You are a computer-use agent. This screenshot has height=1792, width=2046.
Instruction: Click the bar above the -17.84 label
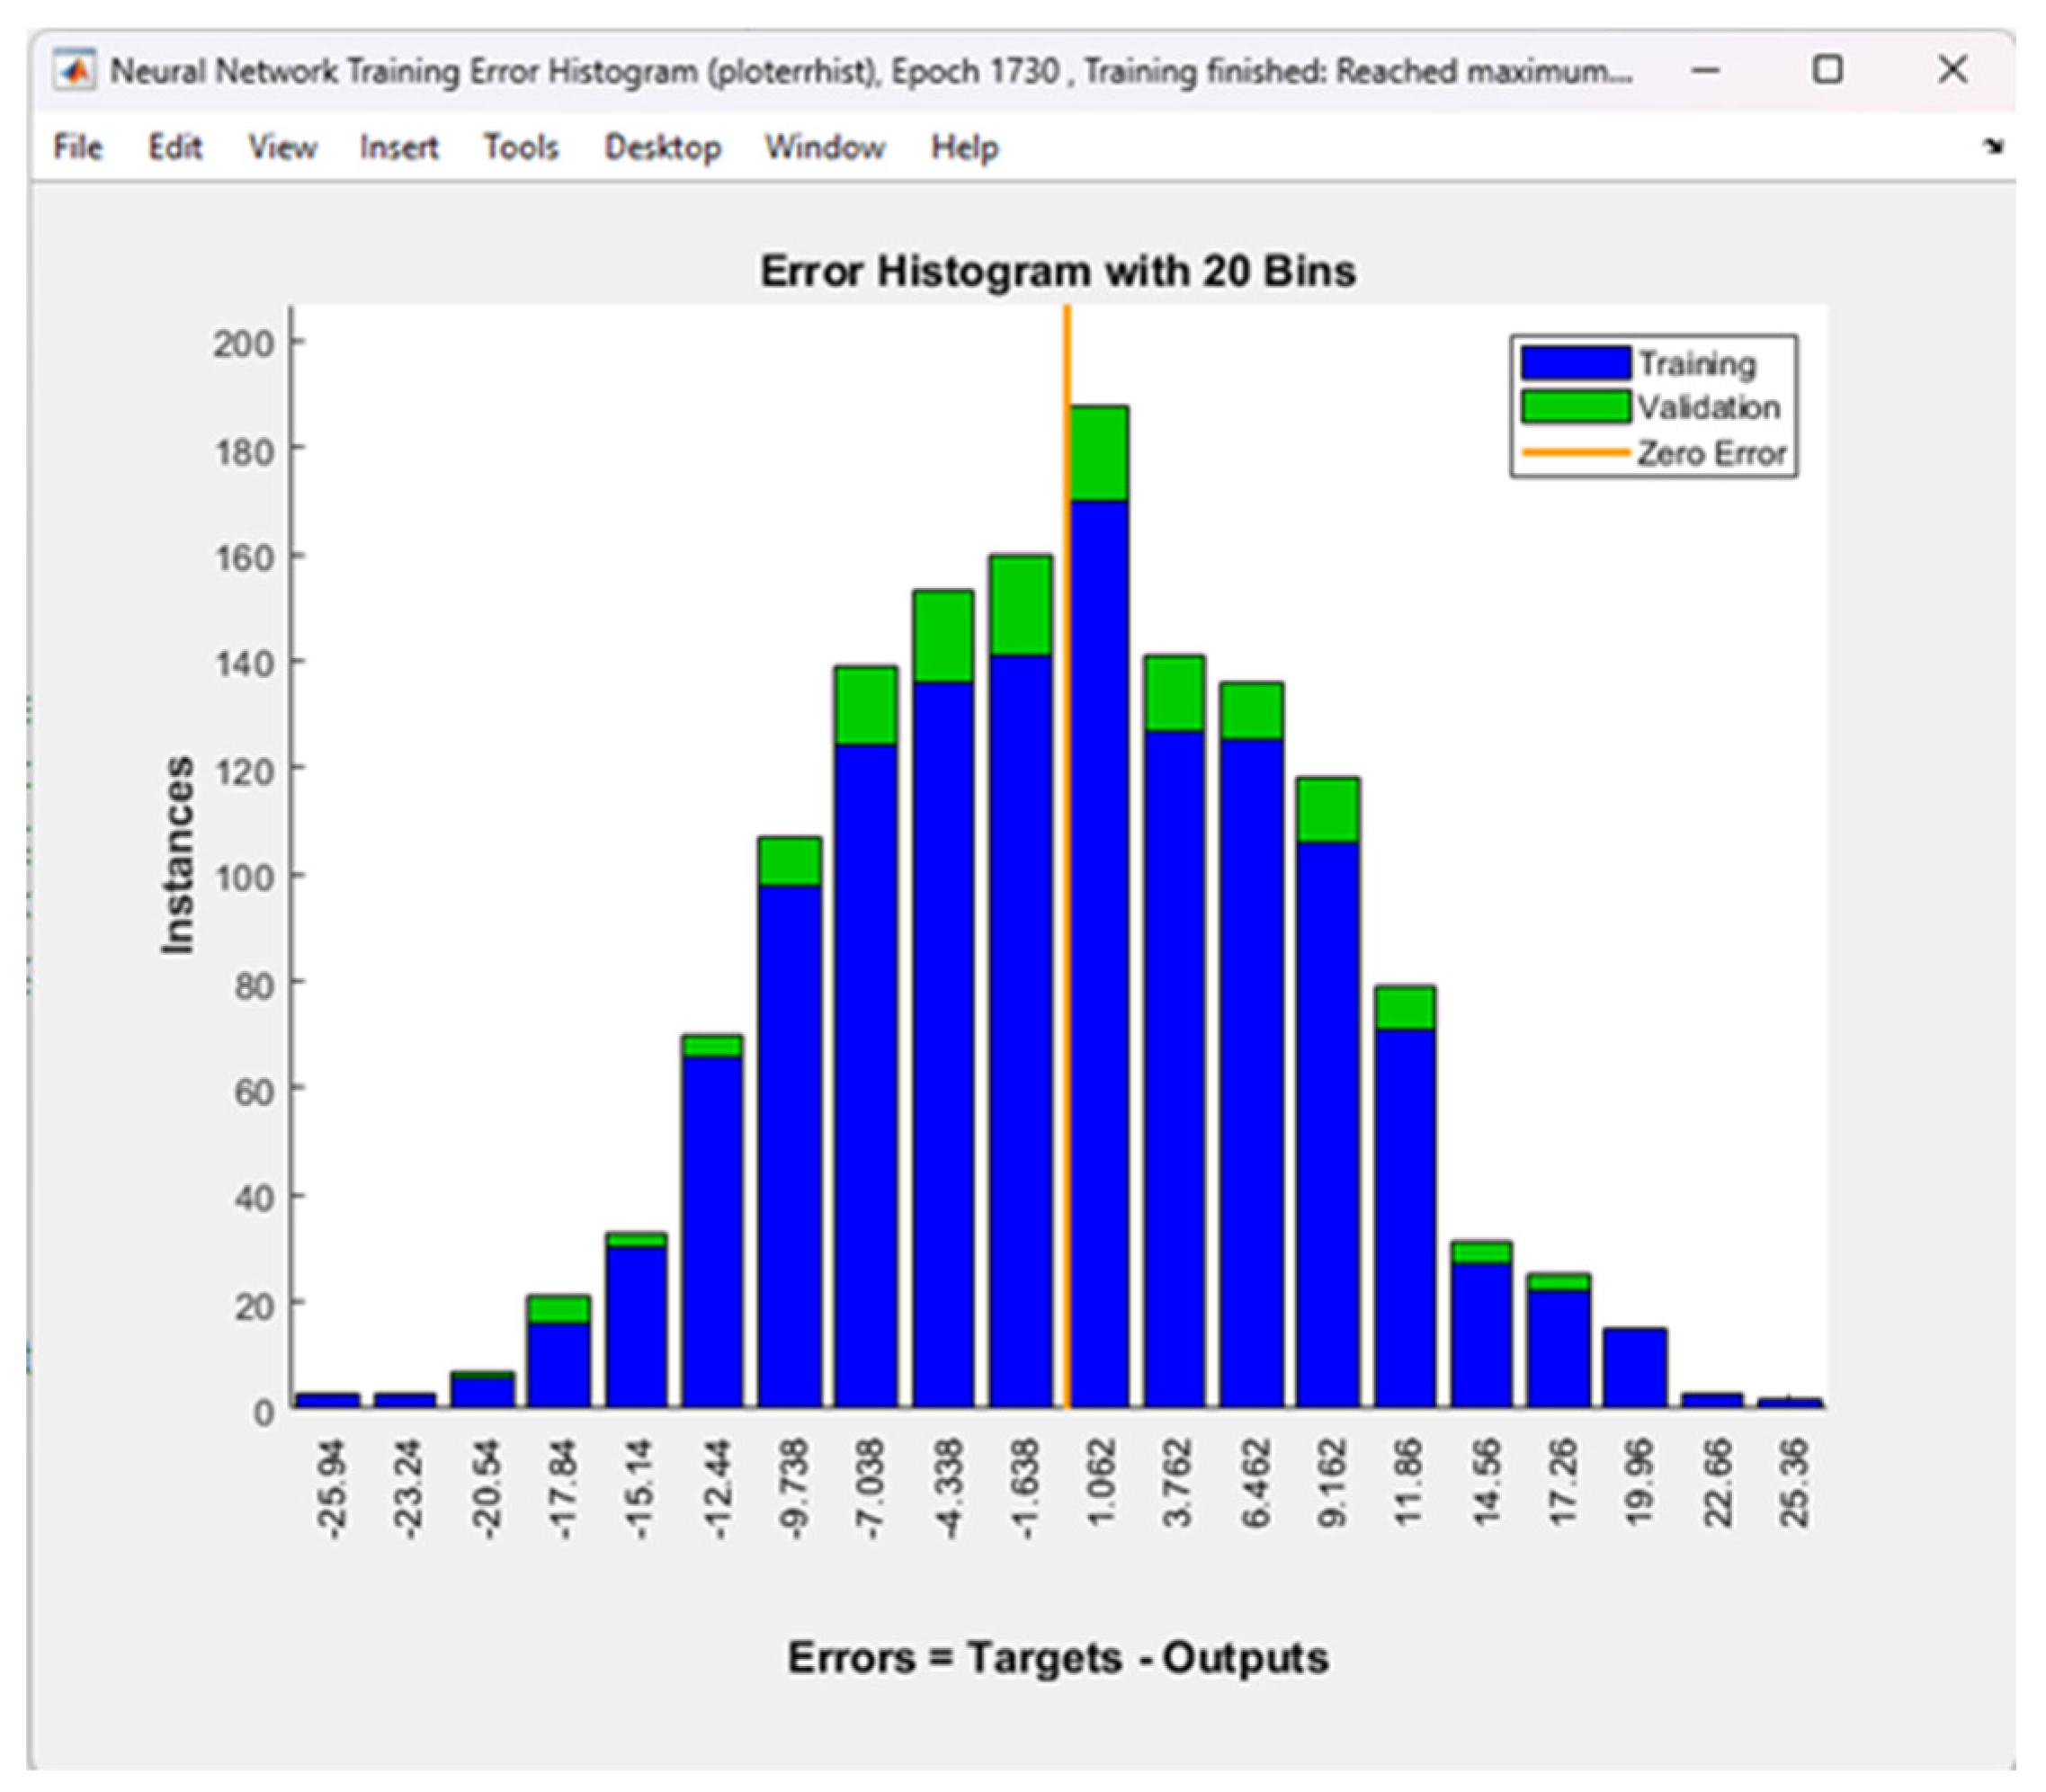click(559, 1352)
